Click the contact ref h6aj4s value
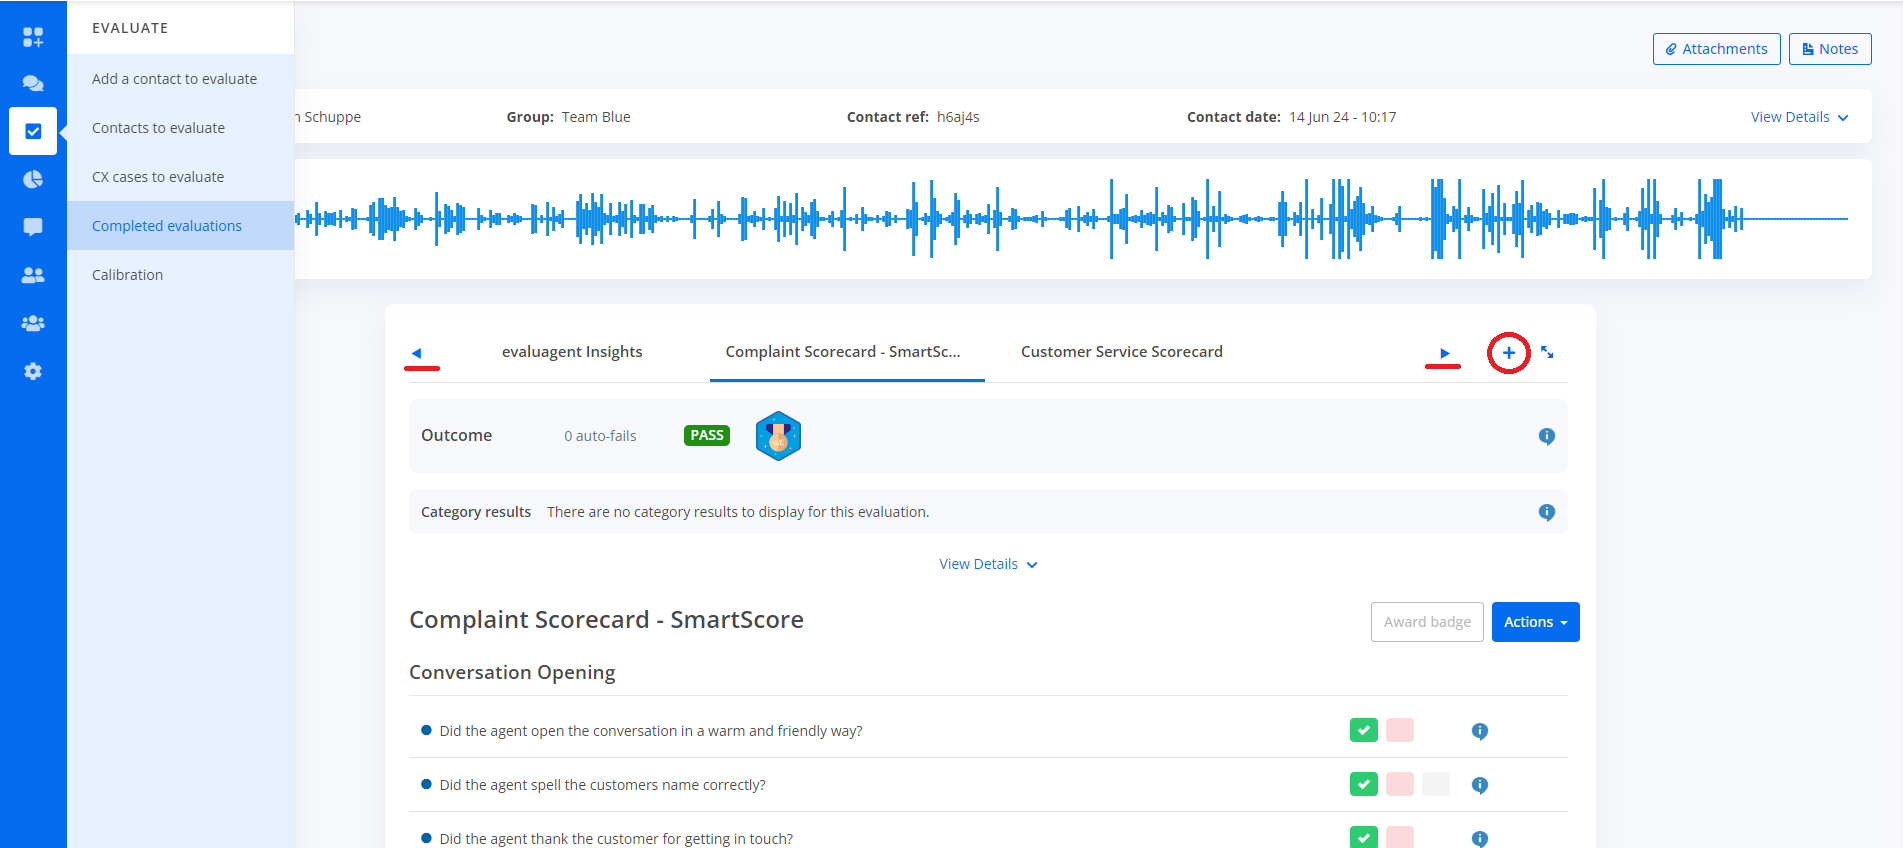1903x848 pixels. coord(958,117)
